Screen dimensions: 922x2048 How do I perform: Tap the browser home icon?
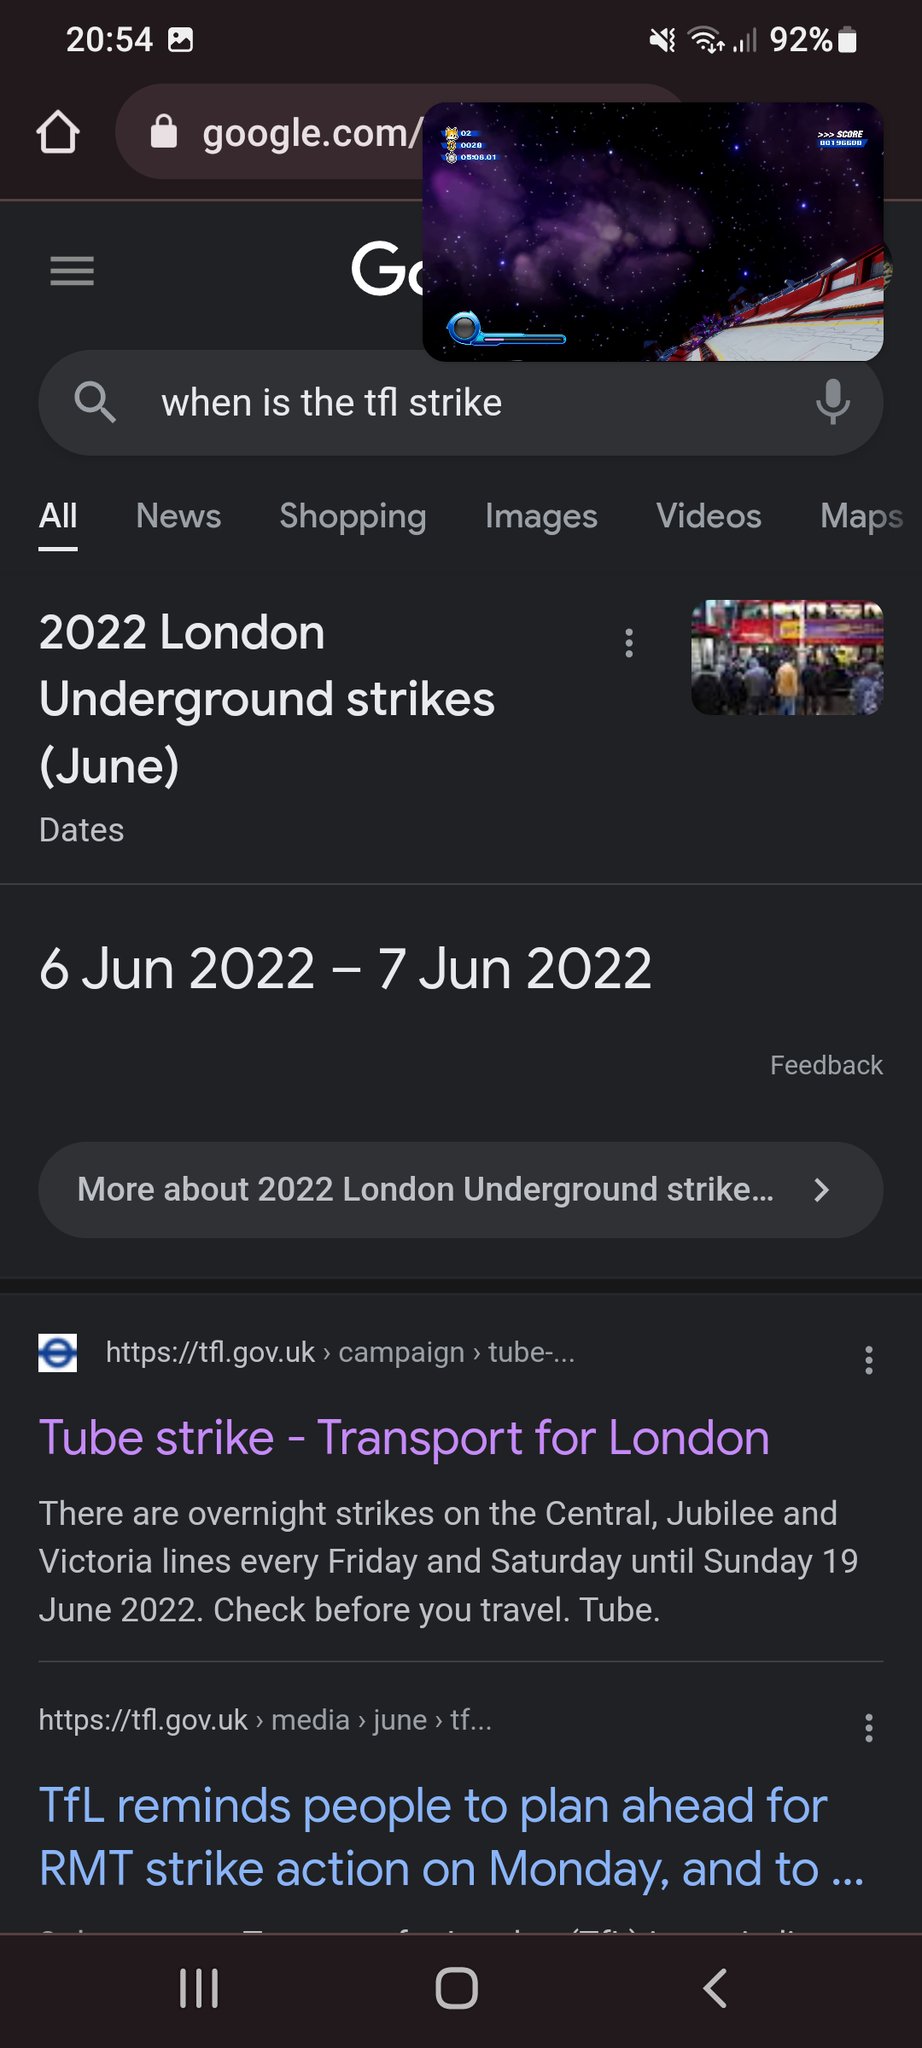point(58,133)
